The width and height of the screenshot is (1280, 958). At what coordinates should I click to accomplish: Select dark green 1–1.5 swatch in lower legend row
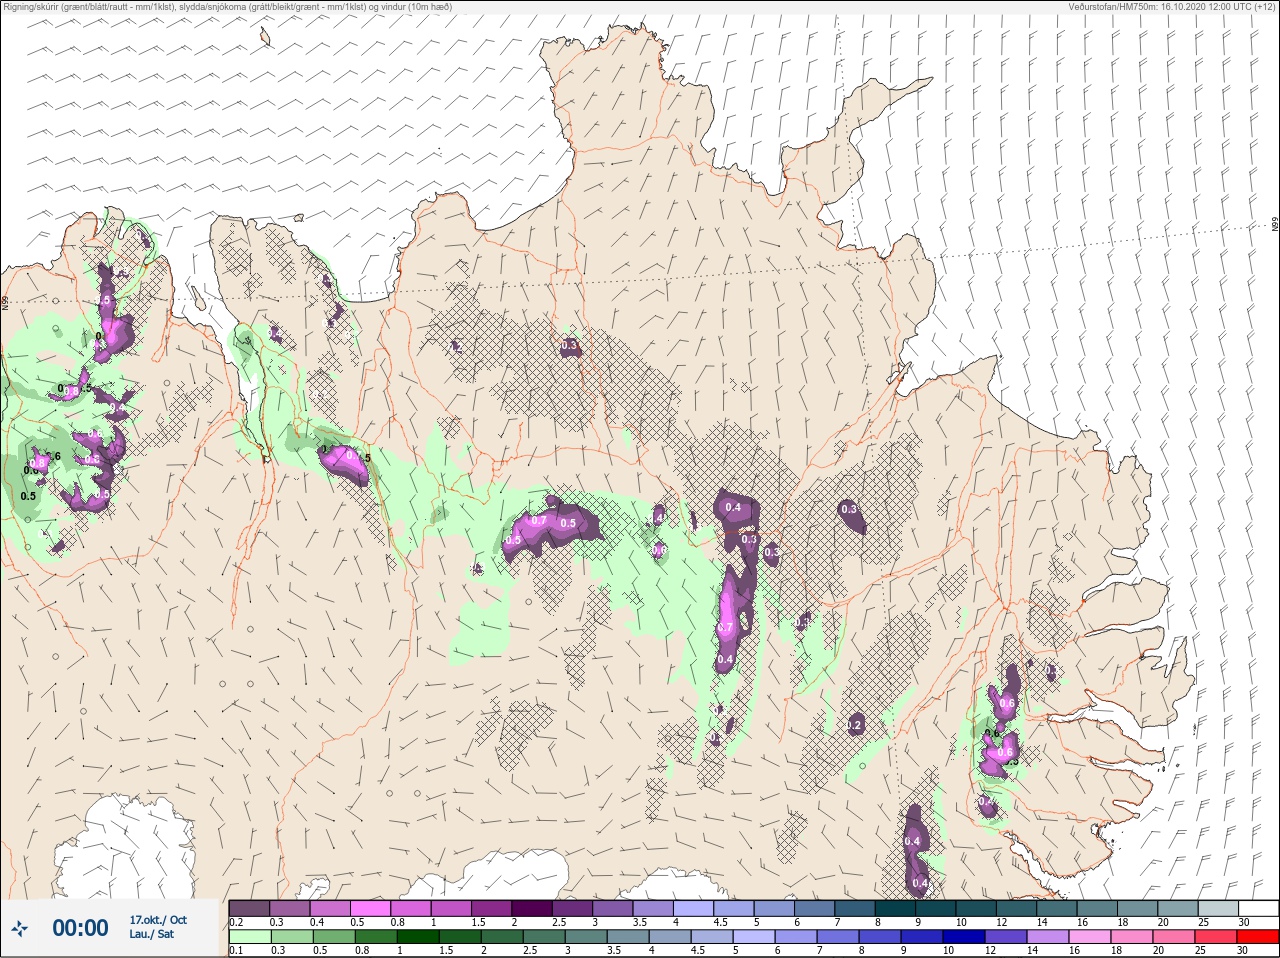click(416, 937)
